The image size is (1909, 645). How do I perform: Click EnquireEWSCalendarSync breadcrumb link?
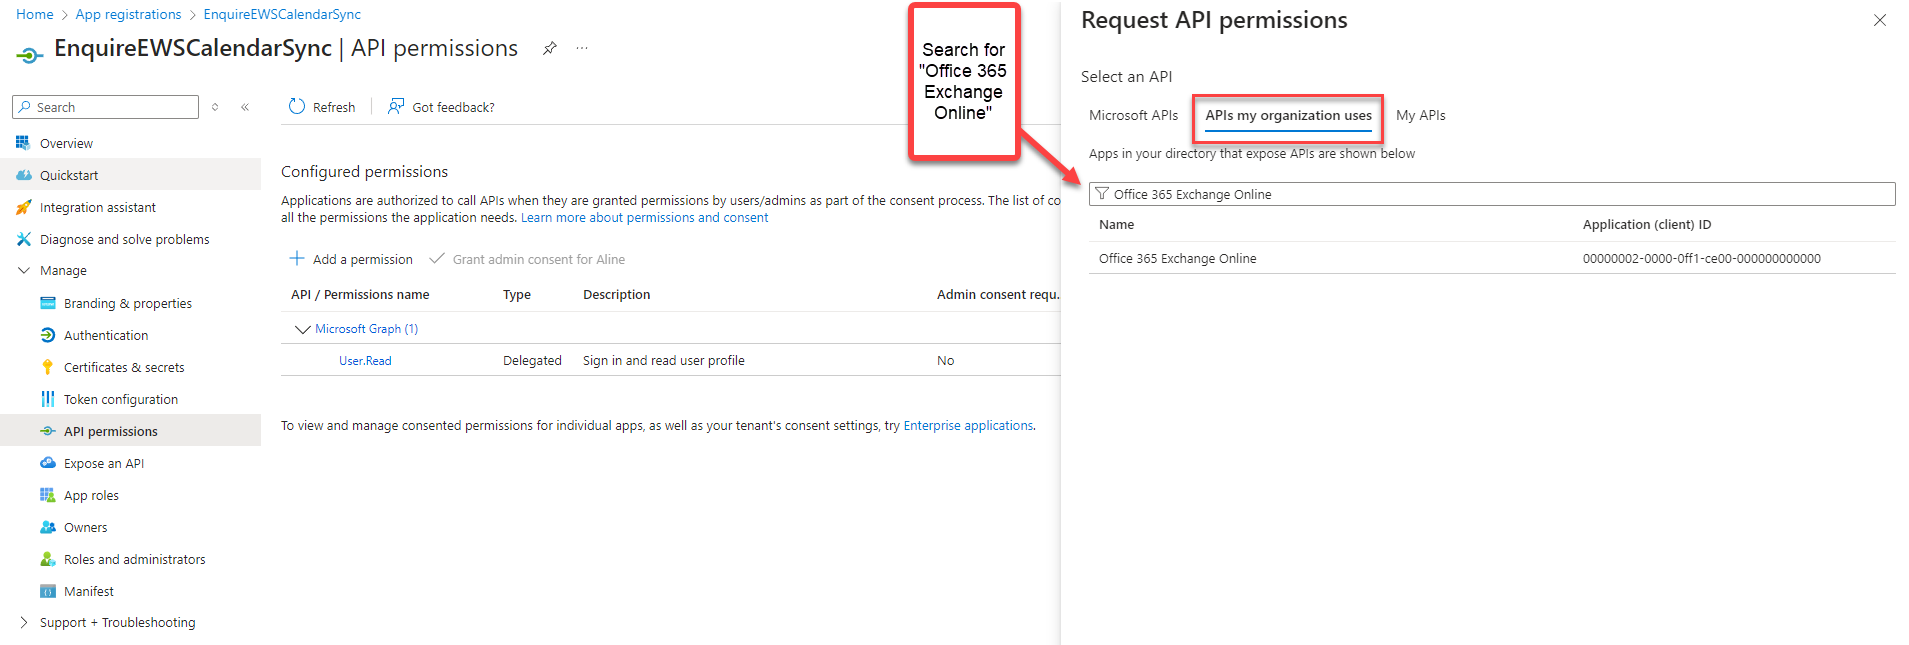282,14
